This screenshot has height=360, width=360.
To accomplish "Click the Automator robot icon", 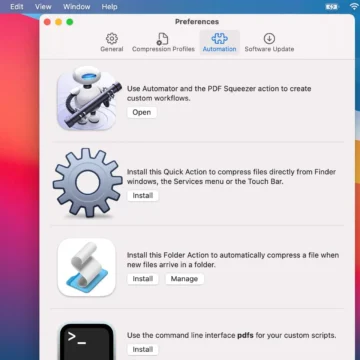I will pos(89,98).
